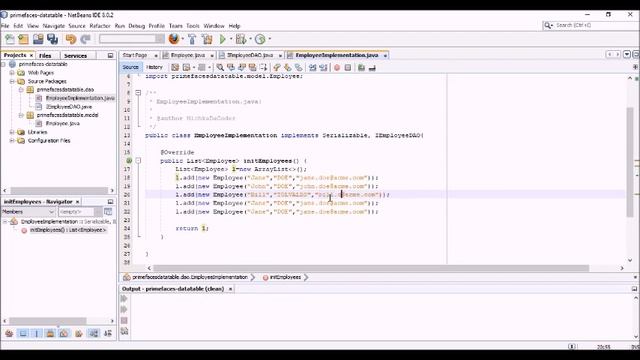Toggle Highlight Search in the editor toolbar
Screen dimensions: 640x360
(252, 67)
